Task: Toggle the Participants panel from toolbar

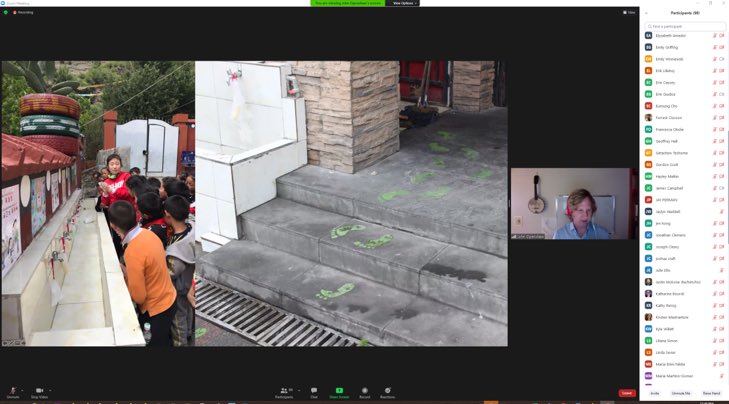Action: point(284,391)
